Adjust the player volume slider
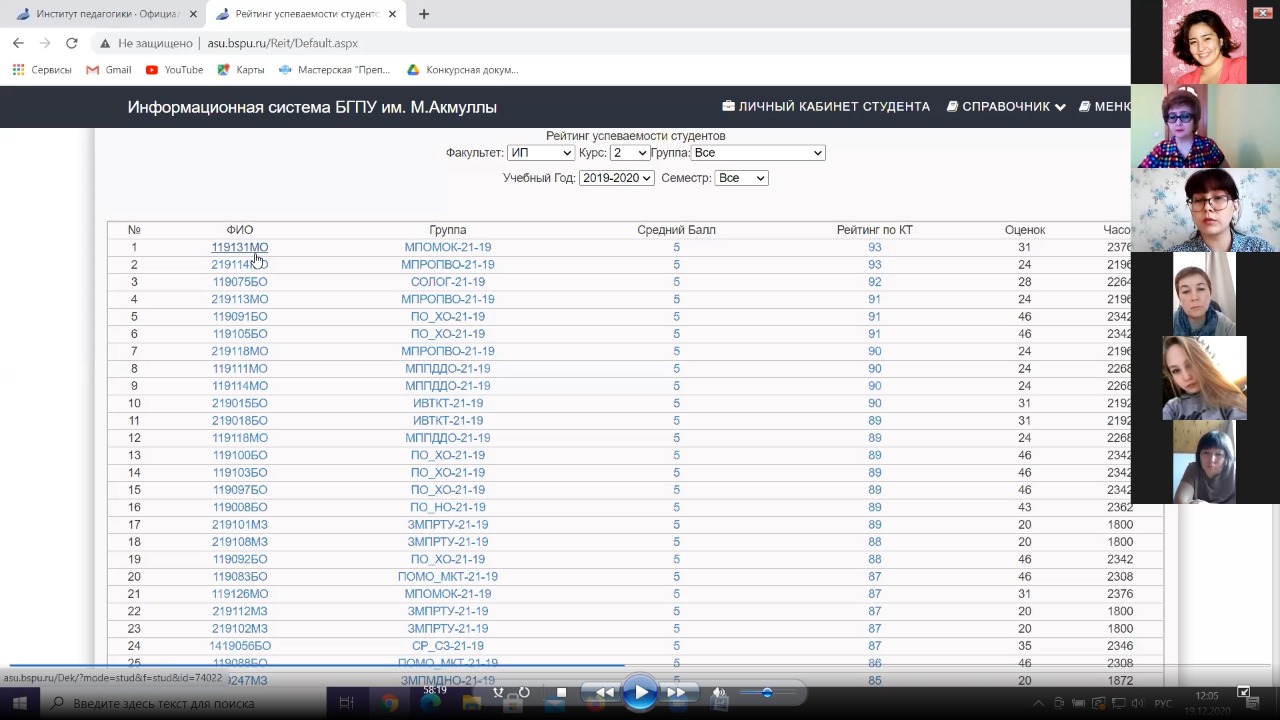 click(x=767, y=692)
